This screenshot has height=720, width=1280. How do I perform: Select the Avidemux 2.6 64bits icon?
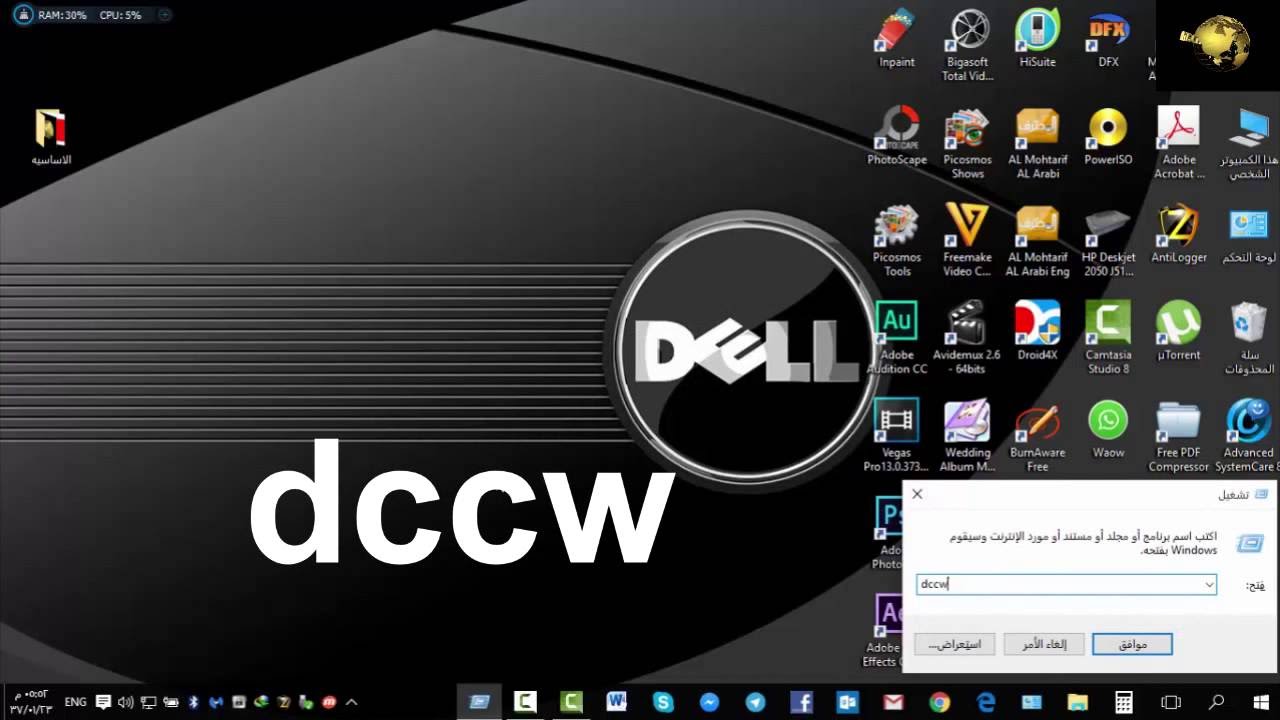click(x=967, y=338)
